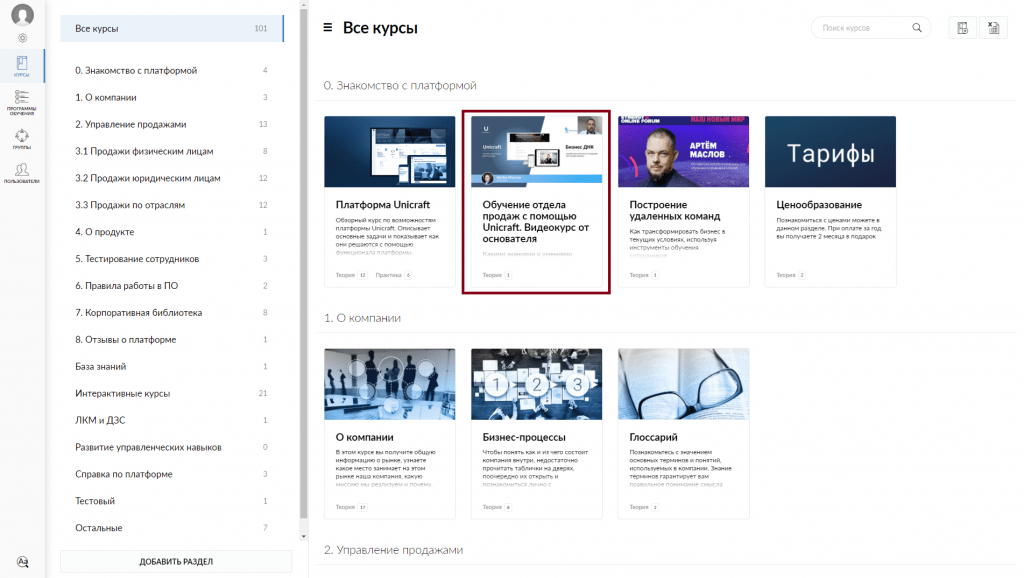
Task: Open the Тарифы course thumbnail
Action: [831, 152]
